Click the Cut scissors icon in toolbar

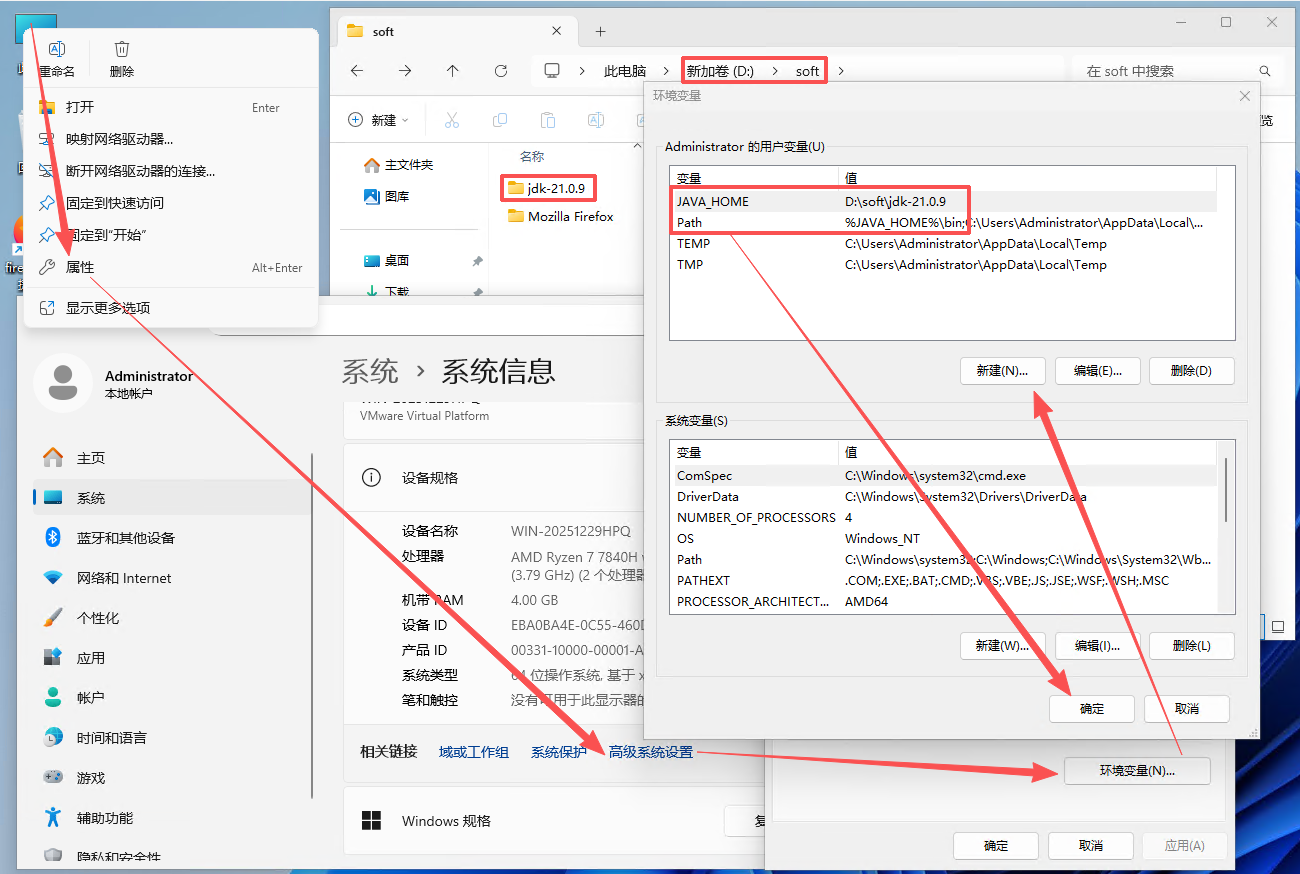point(451,120)
